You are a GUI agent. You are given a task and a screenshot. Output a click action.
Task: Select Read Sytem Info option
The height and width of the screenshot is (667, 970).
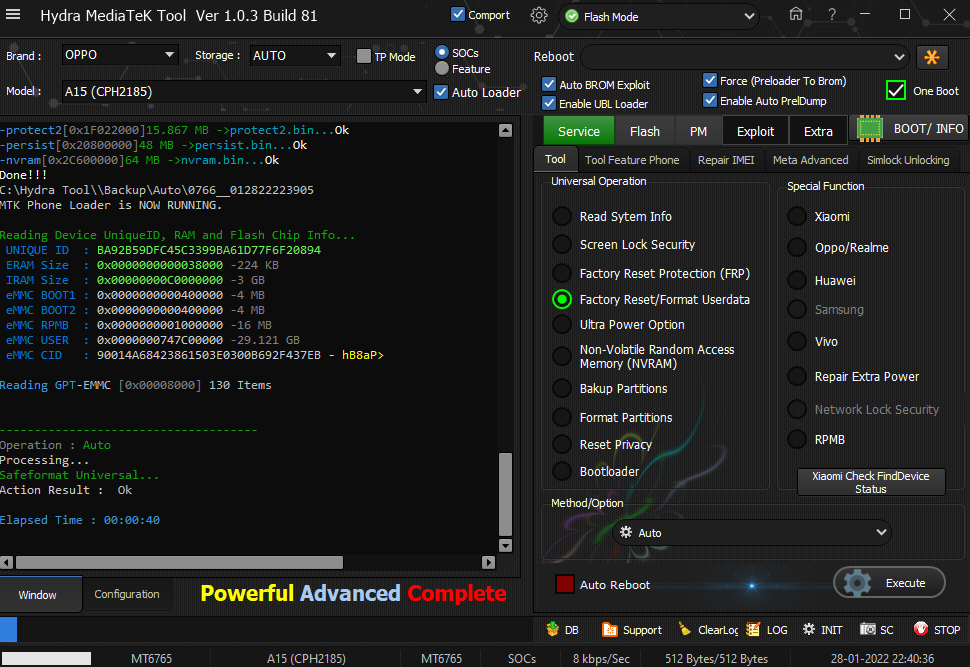562,217
